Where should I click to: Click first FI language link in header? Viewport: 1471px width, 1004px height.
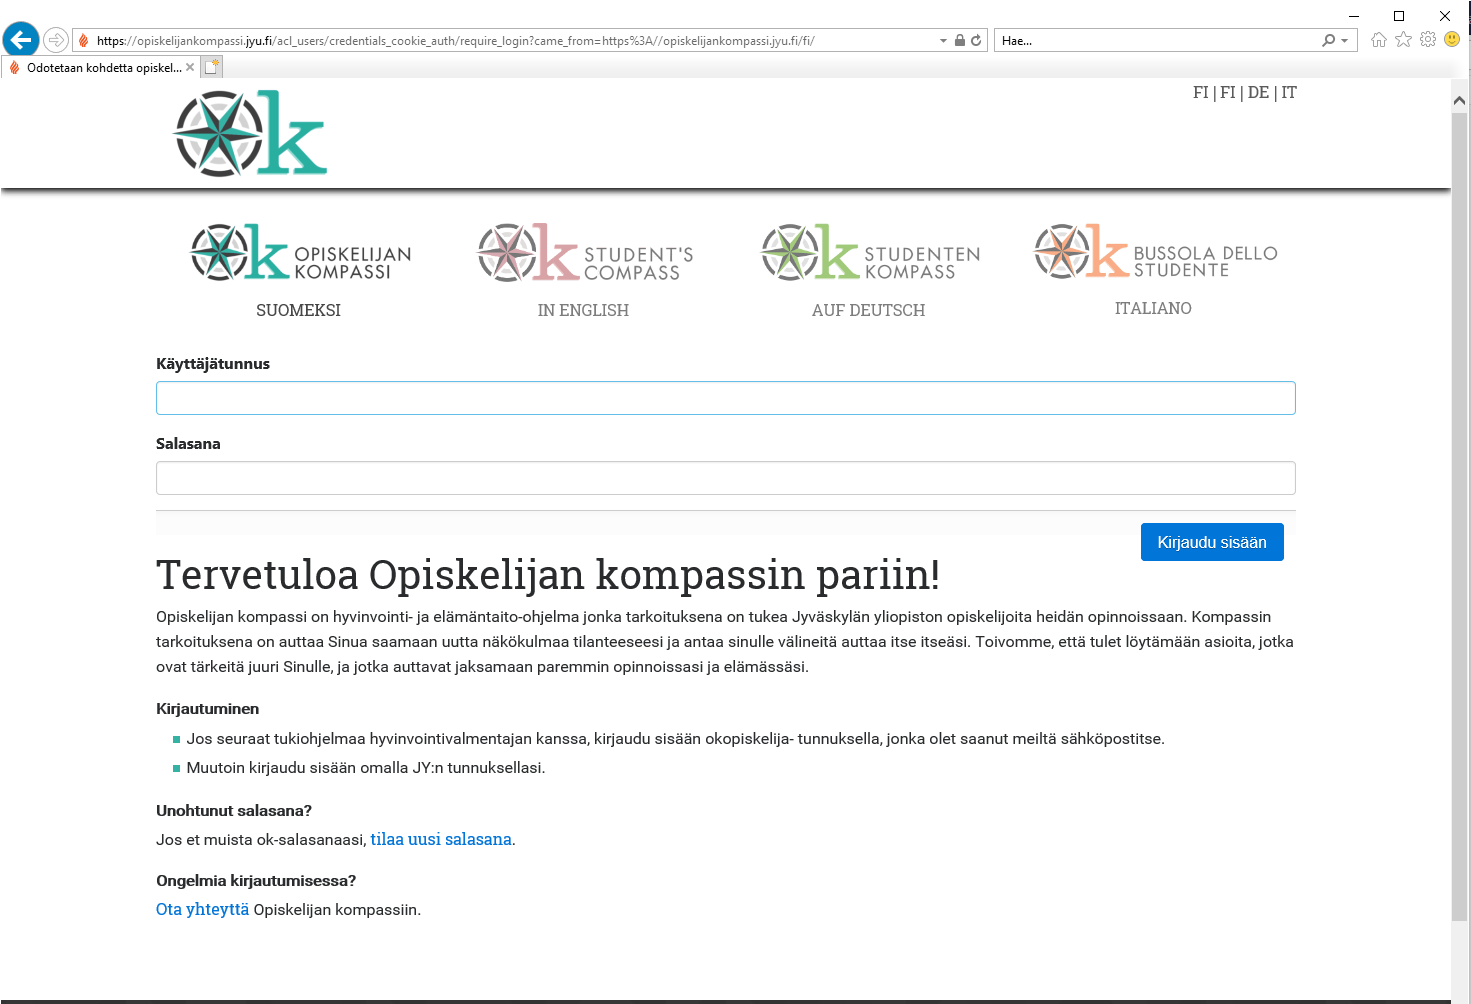point(1200,92)
